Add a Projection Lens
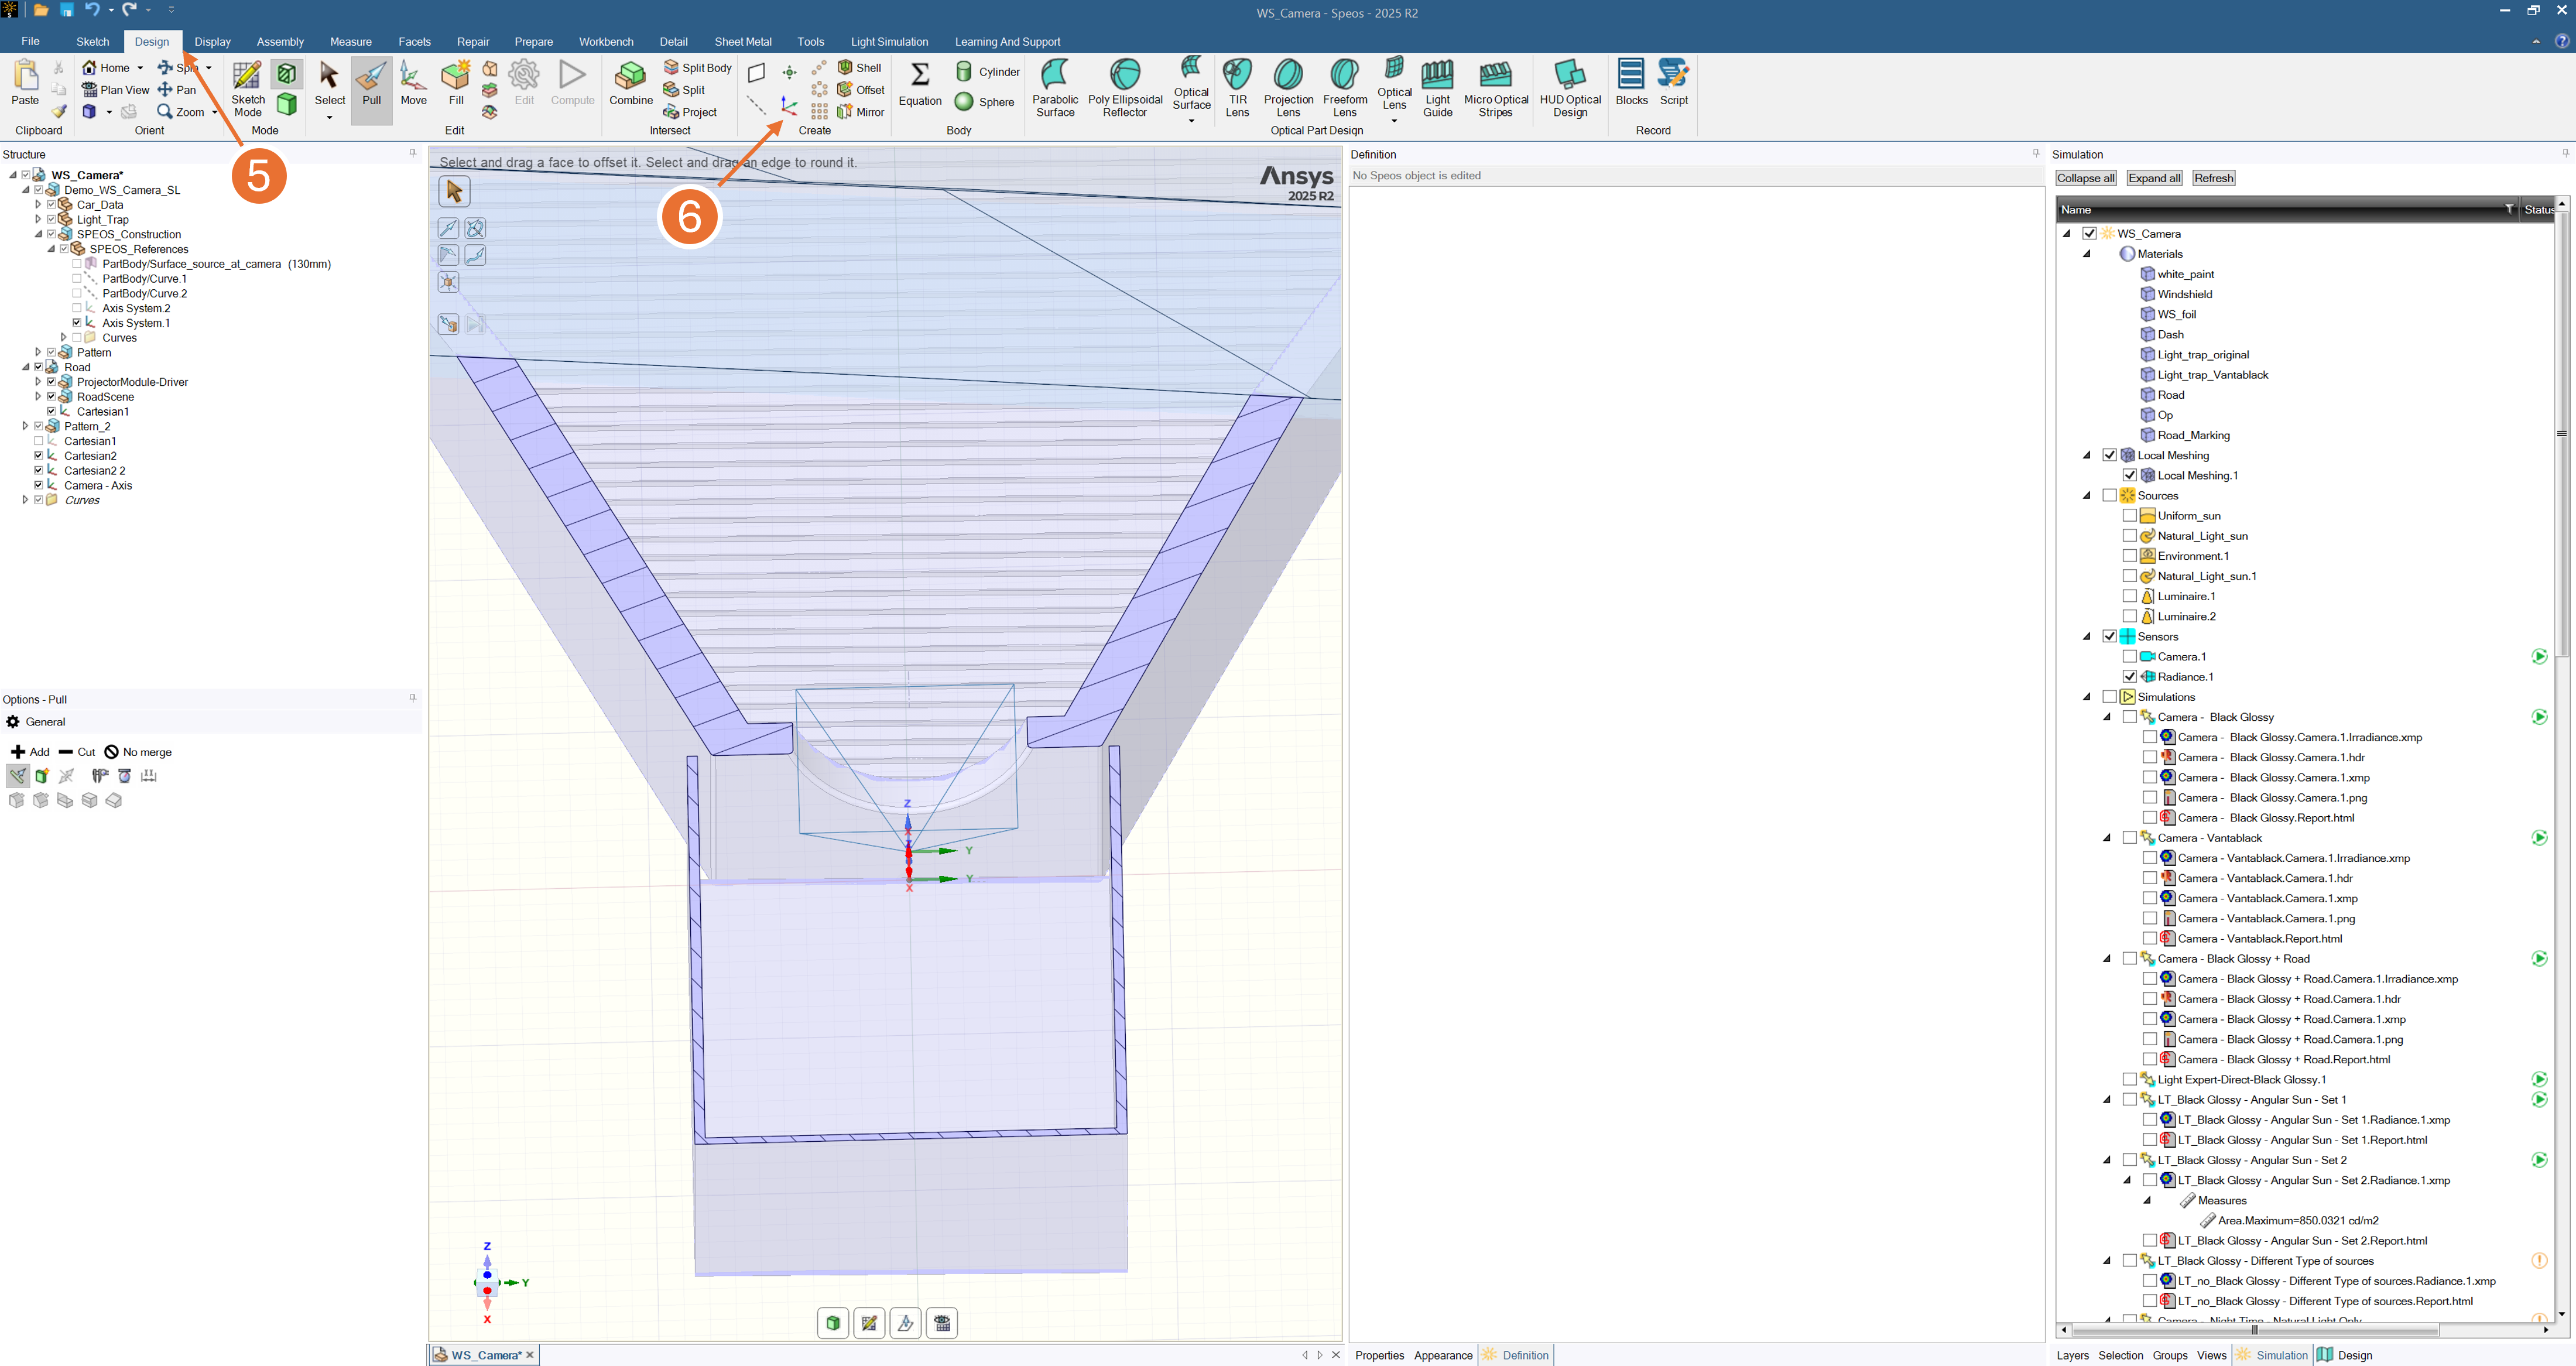Screen dimensions: 2576x1366 (x=1288, y=89)
